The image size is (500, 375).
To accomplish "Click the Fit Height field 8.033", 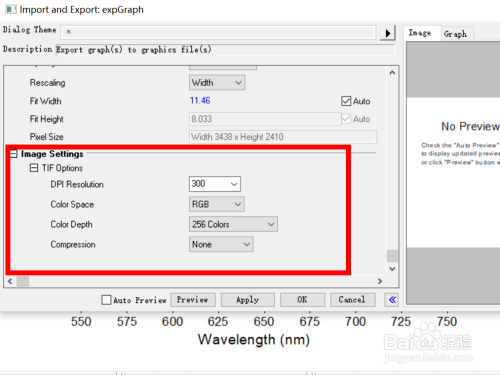I will [265, 119].
